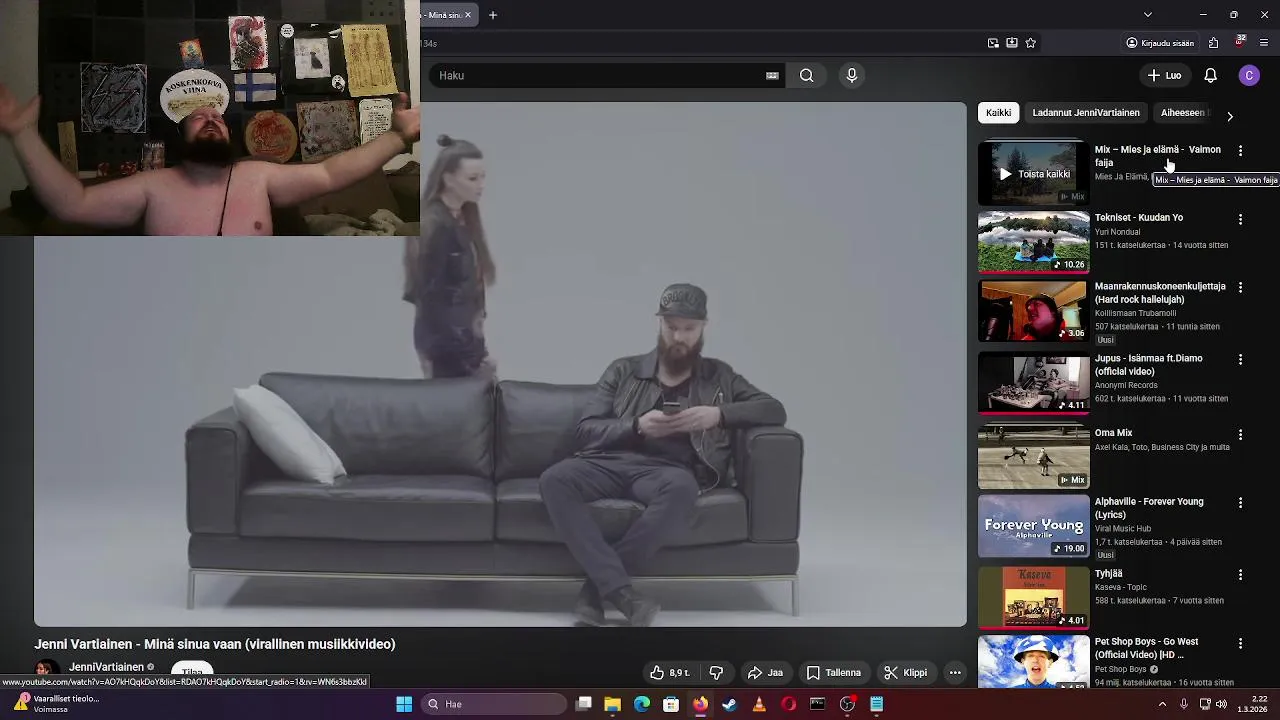Click the Klippi clip button
This screenshot has height=720, width=1280.
pos(906,673)
